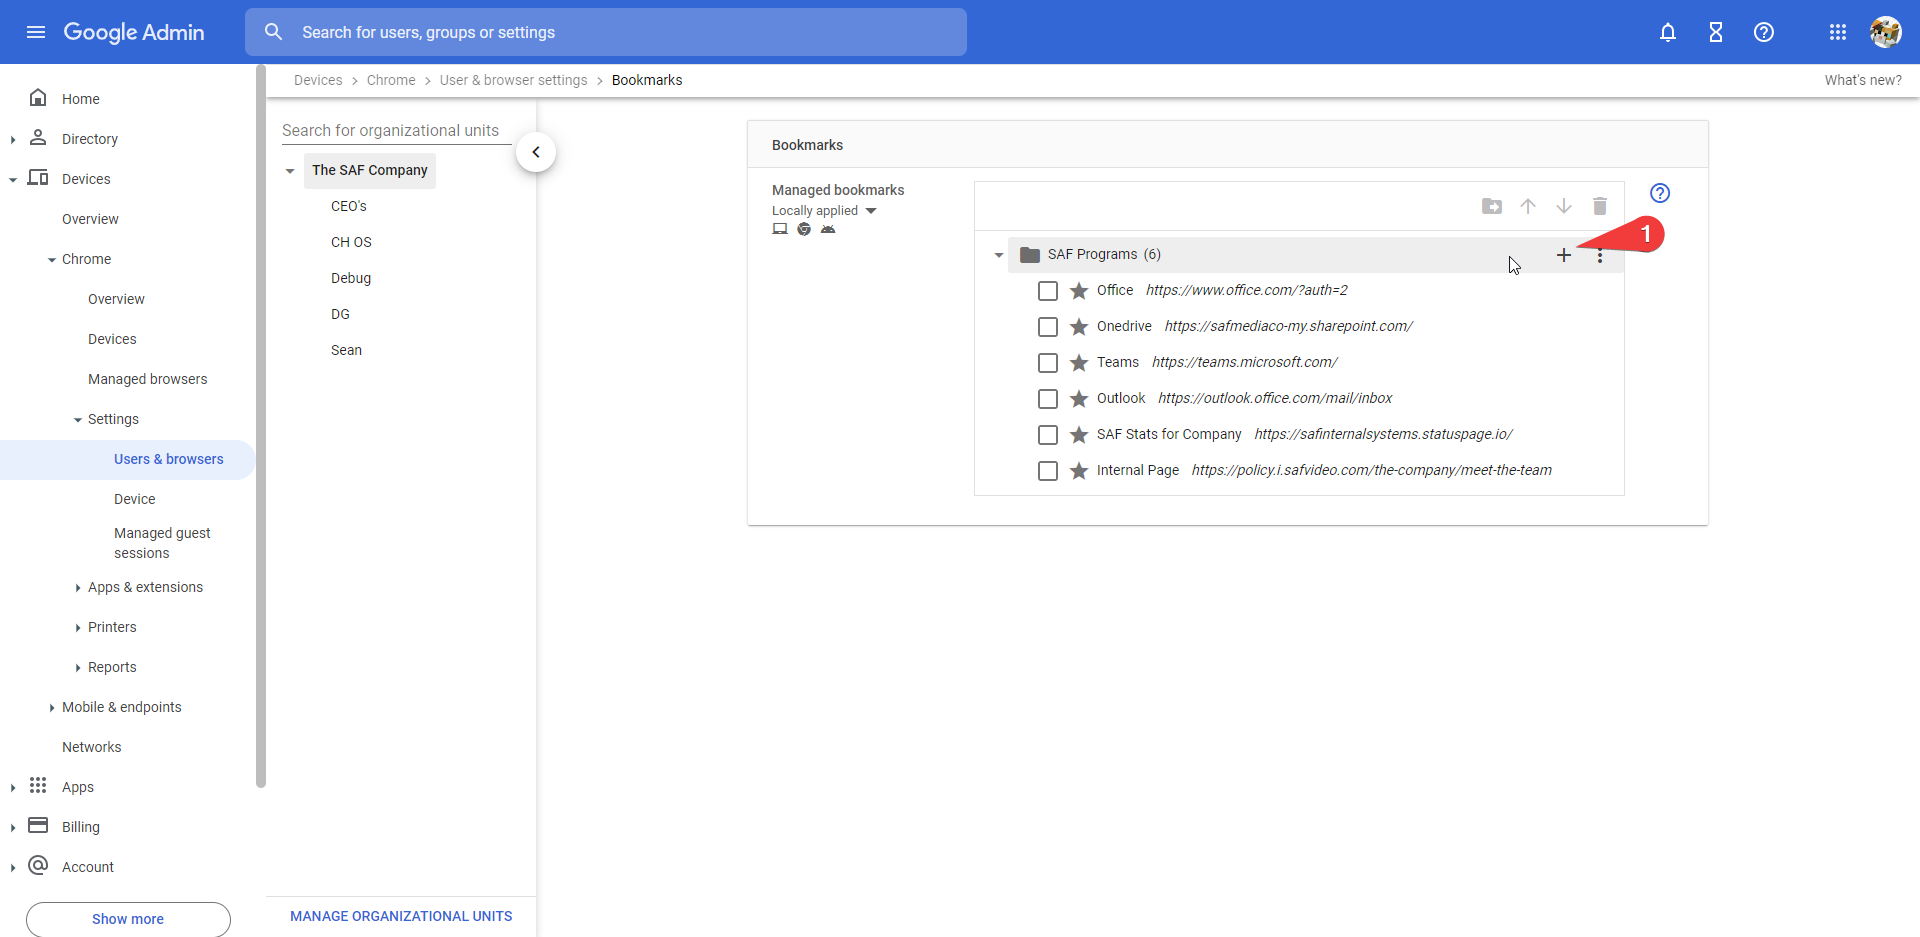
Task: Open SAF Programs more options menu
Action: (1600, 255)
